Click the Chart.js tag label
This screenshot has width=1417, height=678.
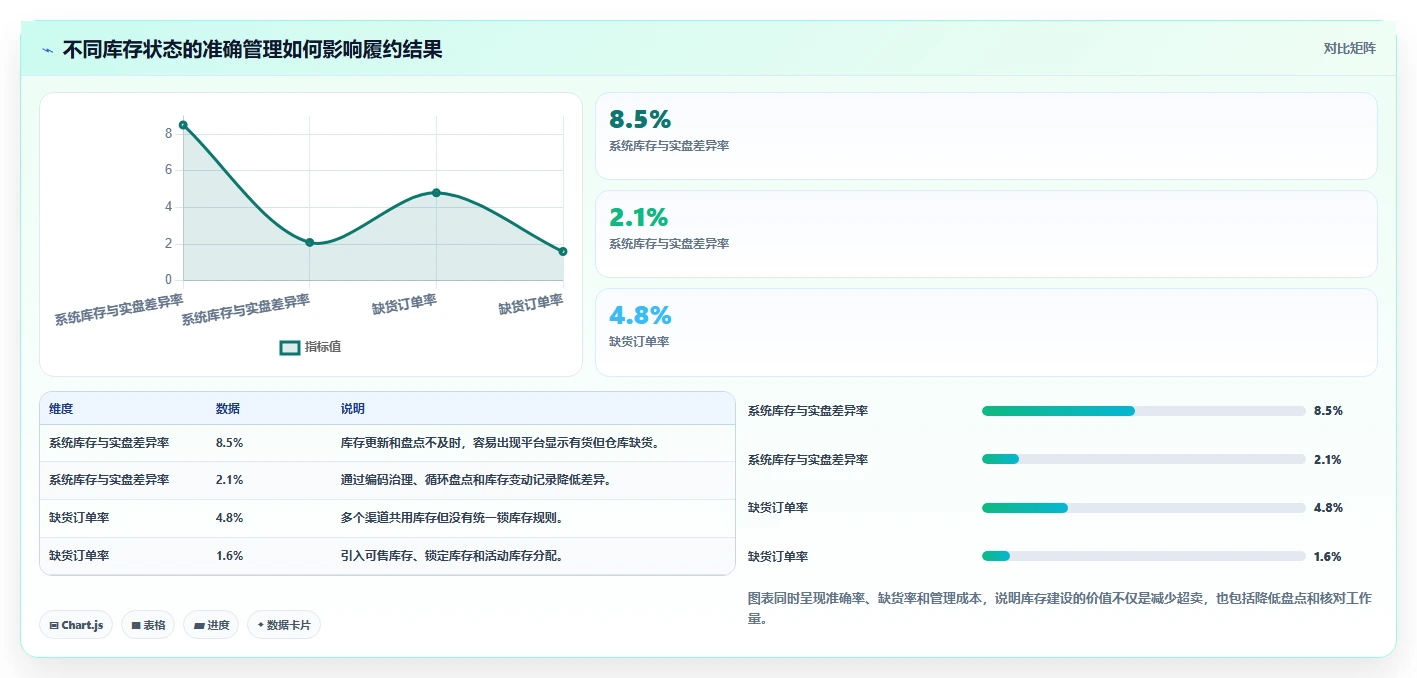(82, 625)
